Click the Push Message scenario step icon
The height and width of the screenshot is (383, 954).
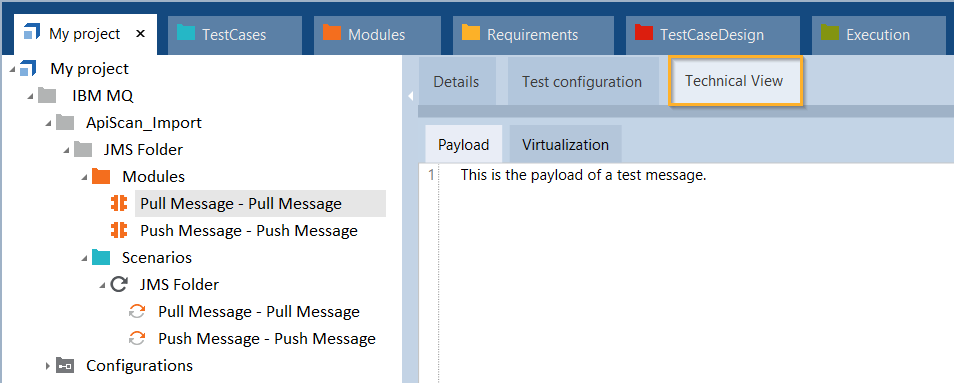point(137,339)
